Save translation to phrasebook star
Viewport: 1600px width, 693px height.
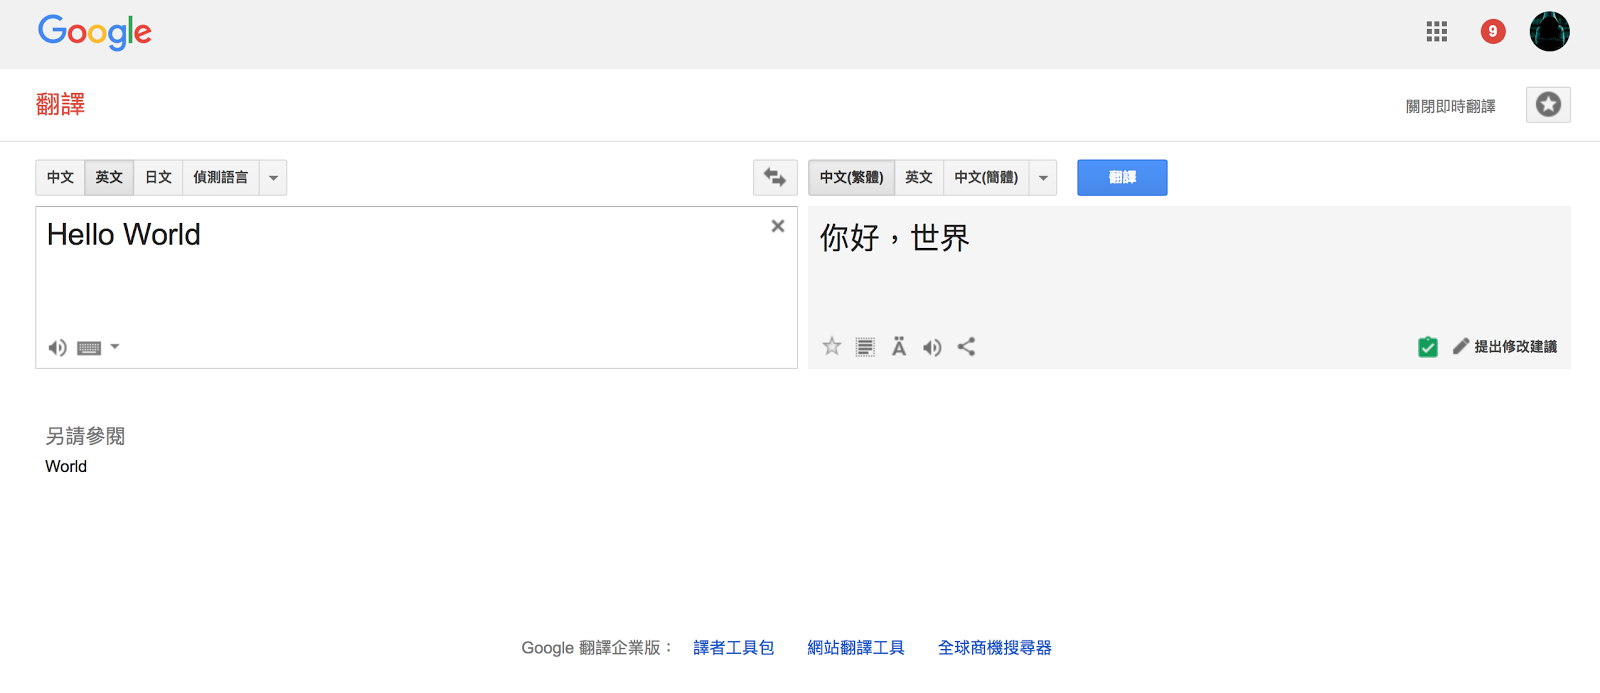pyautogui.click(x=832, y=347)
